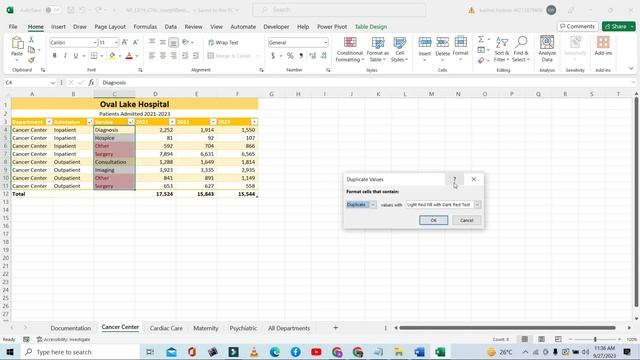Open Duplicate/Unique dropdown in dialog
640x360 pixels.
pyautogui.click(x=373, y=204)
